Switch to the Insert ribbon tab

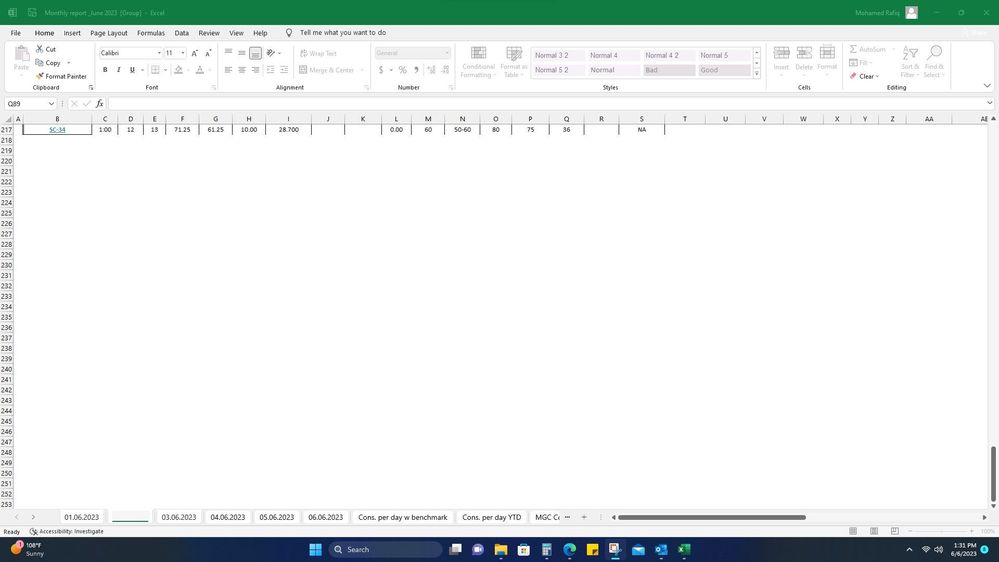coord(72,32)
